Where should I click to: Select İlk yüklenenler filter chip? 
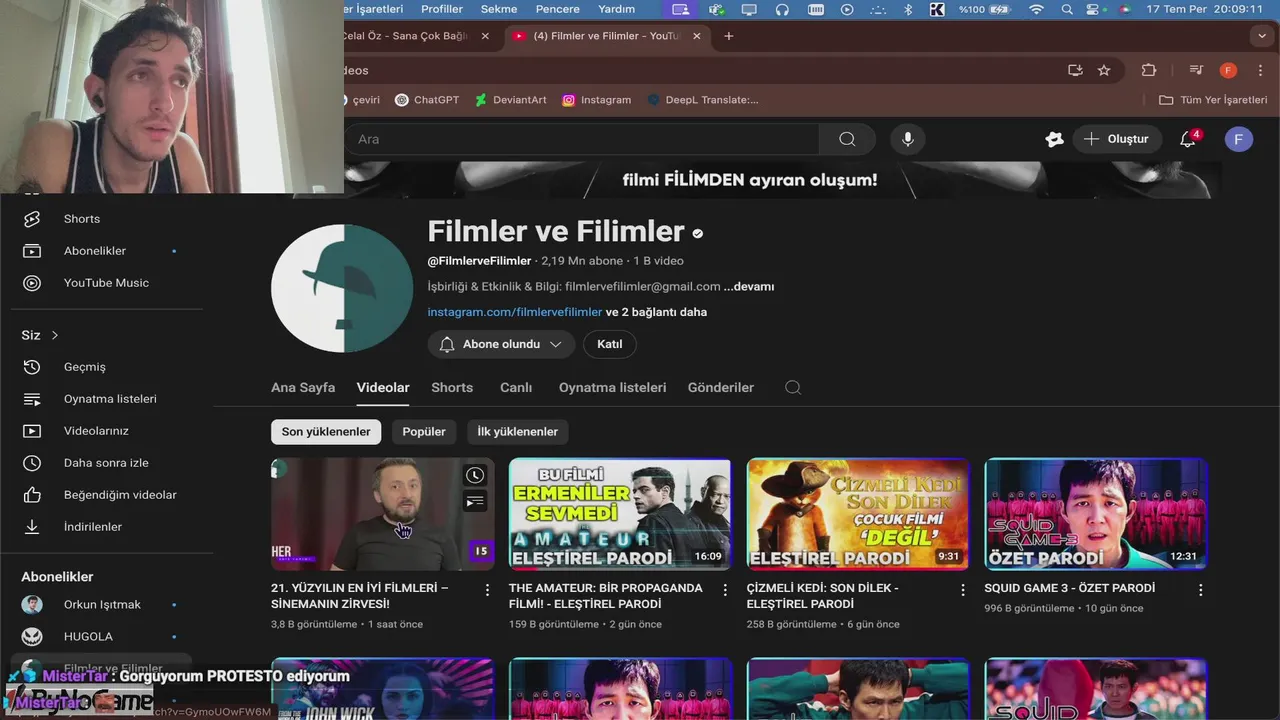pos(517,432)
